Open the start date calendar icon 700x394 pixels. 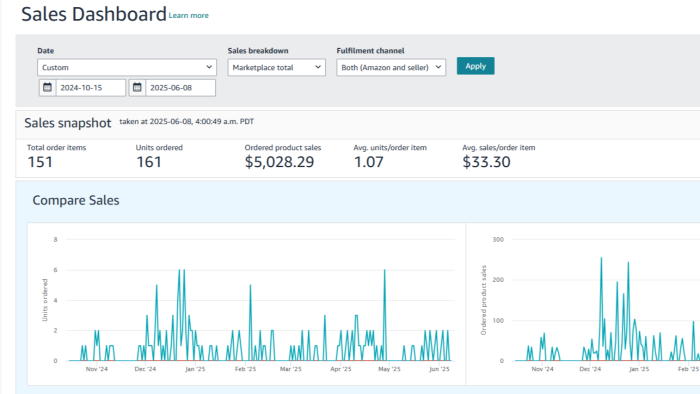pos(47,87)
